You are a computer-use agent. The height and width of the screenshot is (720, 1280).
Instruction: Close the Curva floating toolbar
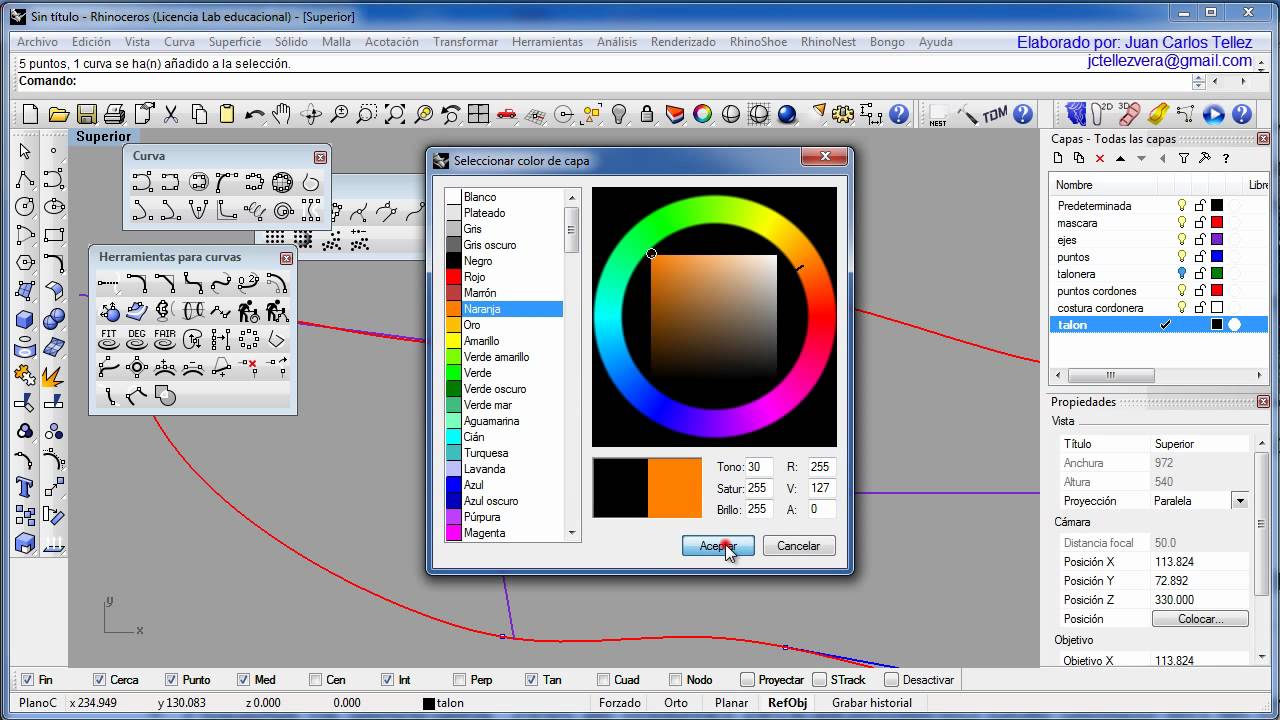(x=320, y=157)
